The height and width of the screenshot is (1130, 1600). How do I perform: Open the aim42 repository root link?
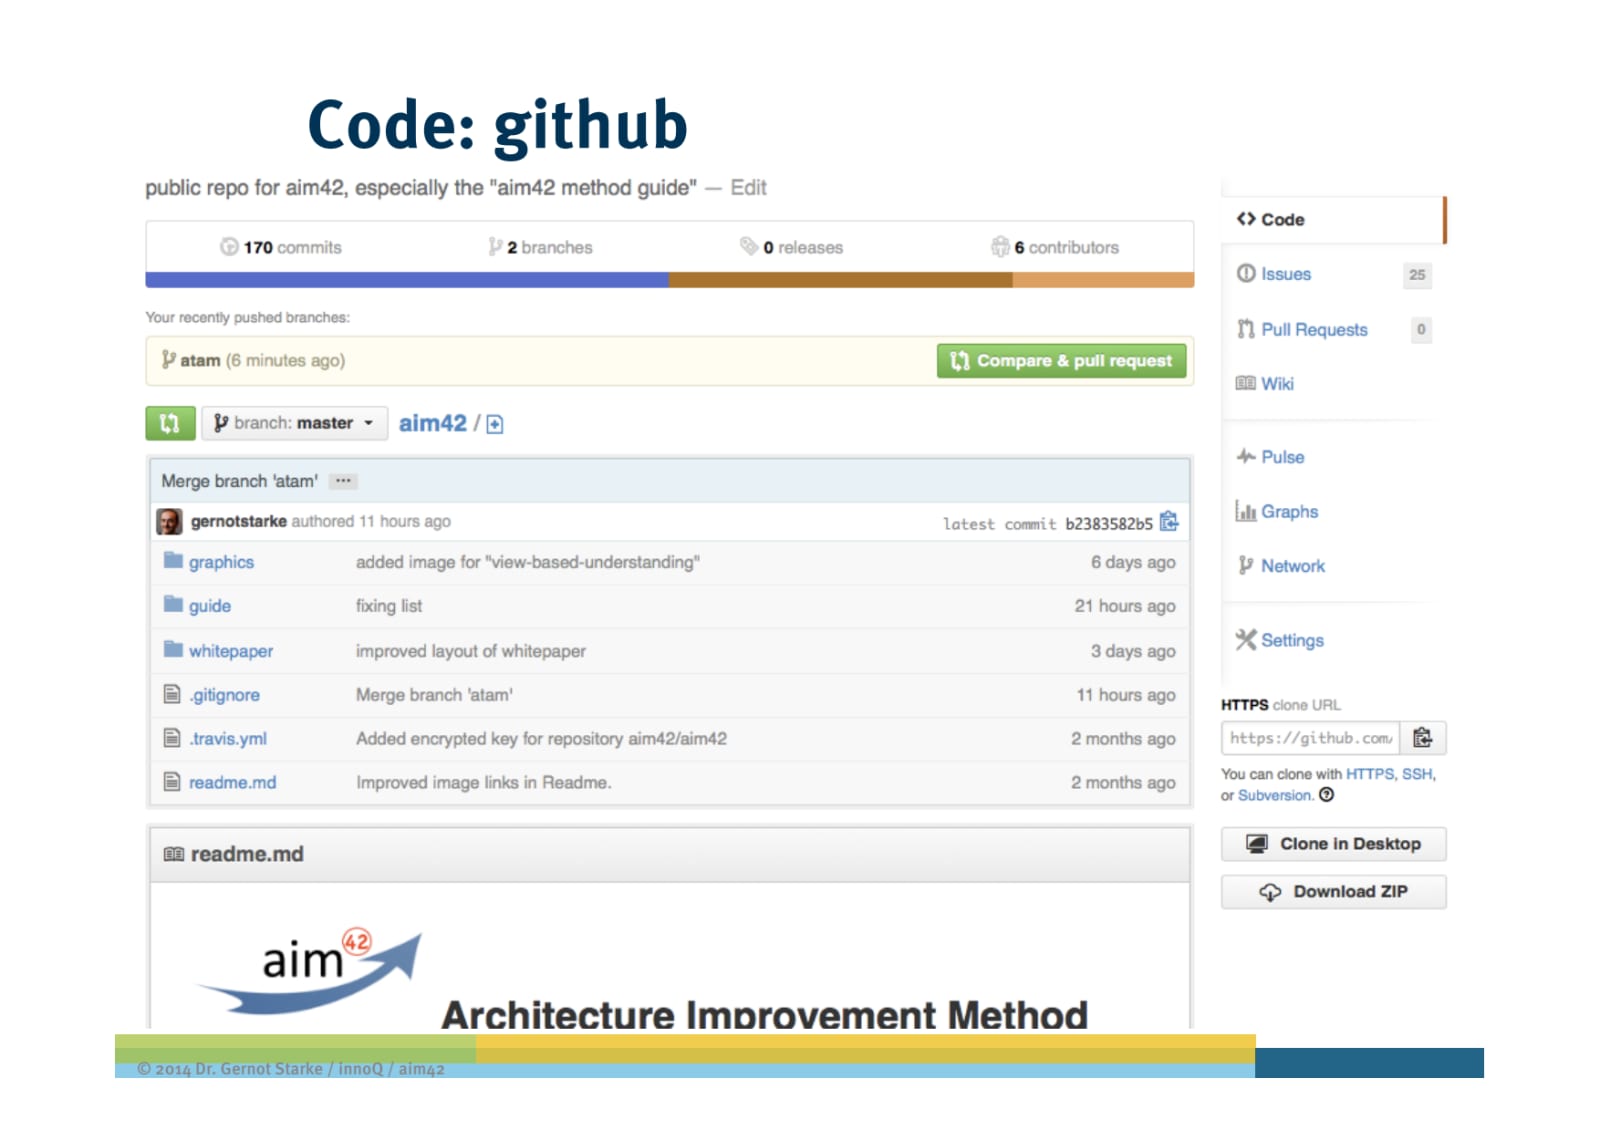click(433, 423)
